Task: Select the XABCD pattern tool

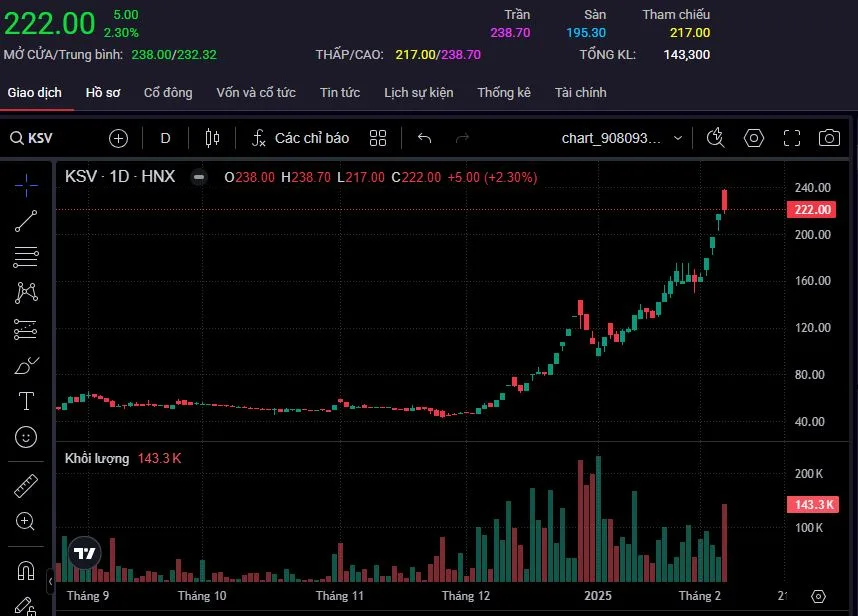Action: [26, 293]
